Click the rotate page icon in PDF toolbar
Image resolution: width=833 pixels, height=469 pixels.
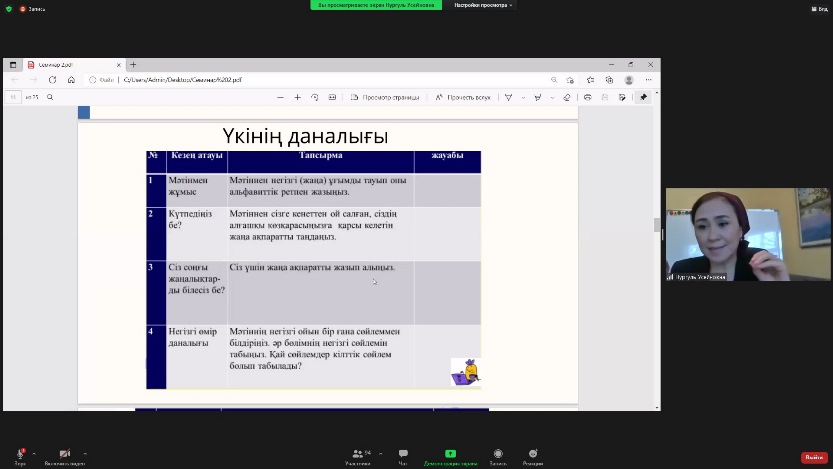[314, 97]
